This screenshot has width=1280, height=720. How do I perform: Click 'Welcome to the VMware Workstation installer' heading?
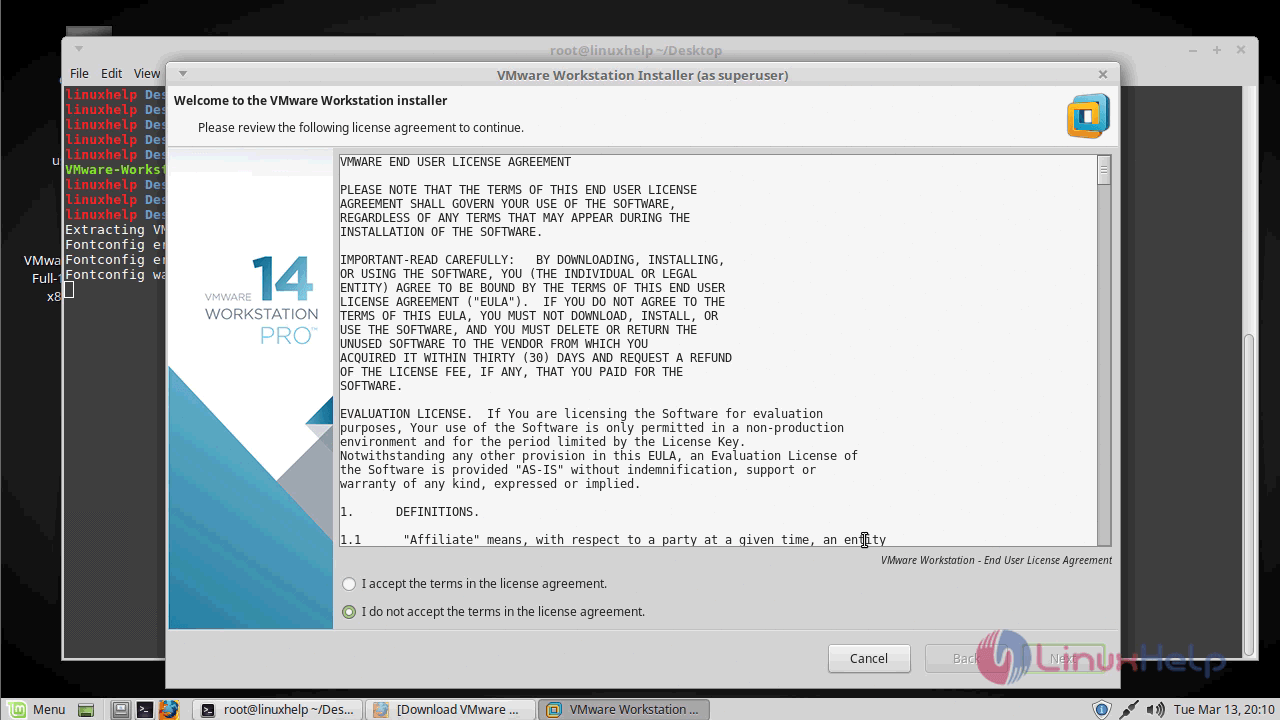(310, 100)
